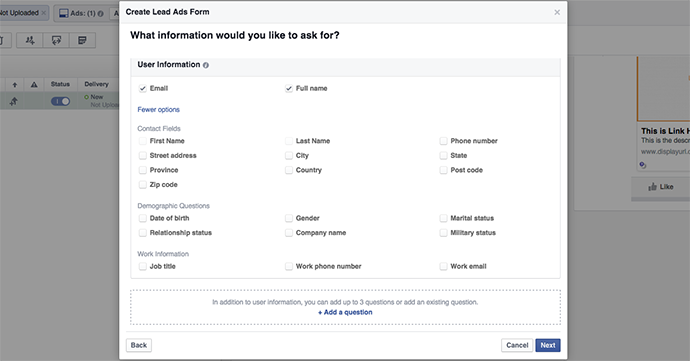Check the Zip code checkbox

tap(143, 184)
